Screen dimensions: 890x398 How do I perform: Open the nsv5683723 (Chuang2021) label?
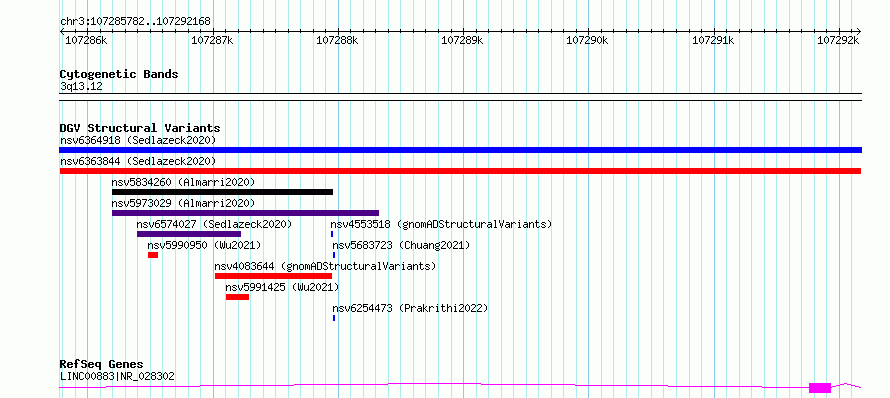coord(401,245)
